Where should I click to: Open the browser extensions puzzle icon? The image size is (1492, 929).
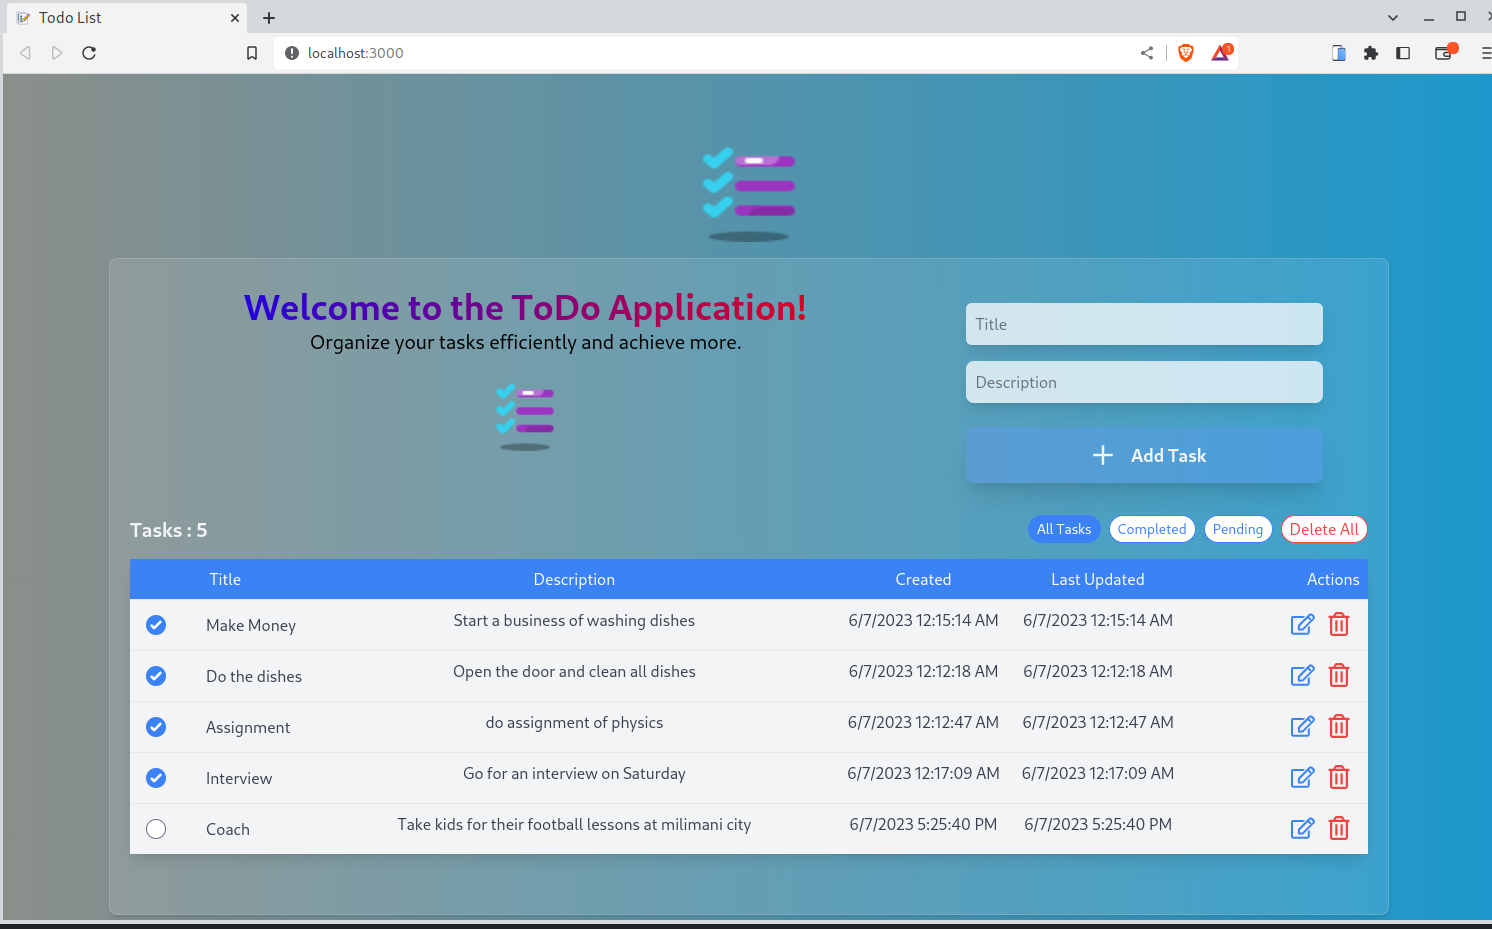1370,53
